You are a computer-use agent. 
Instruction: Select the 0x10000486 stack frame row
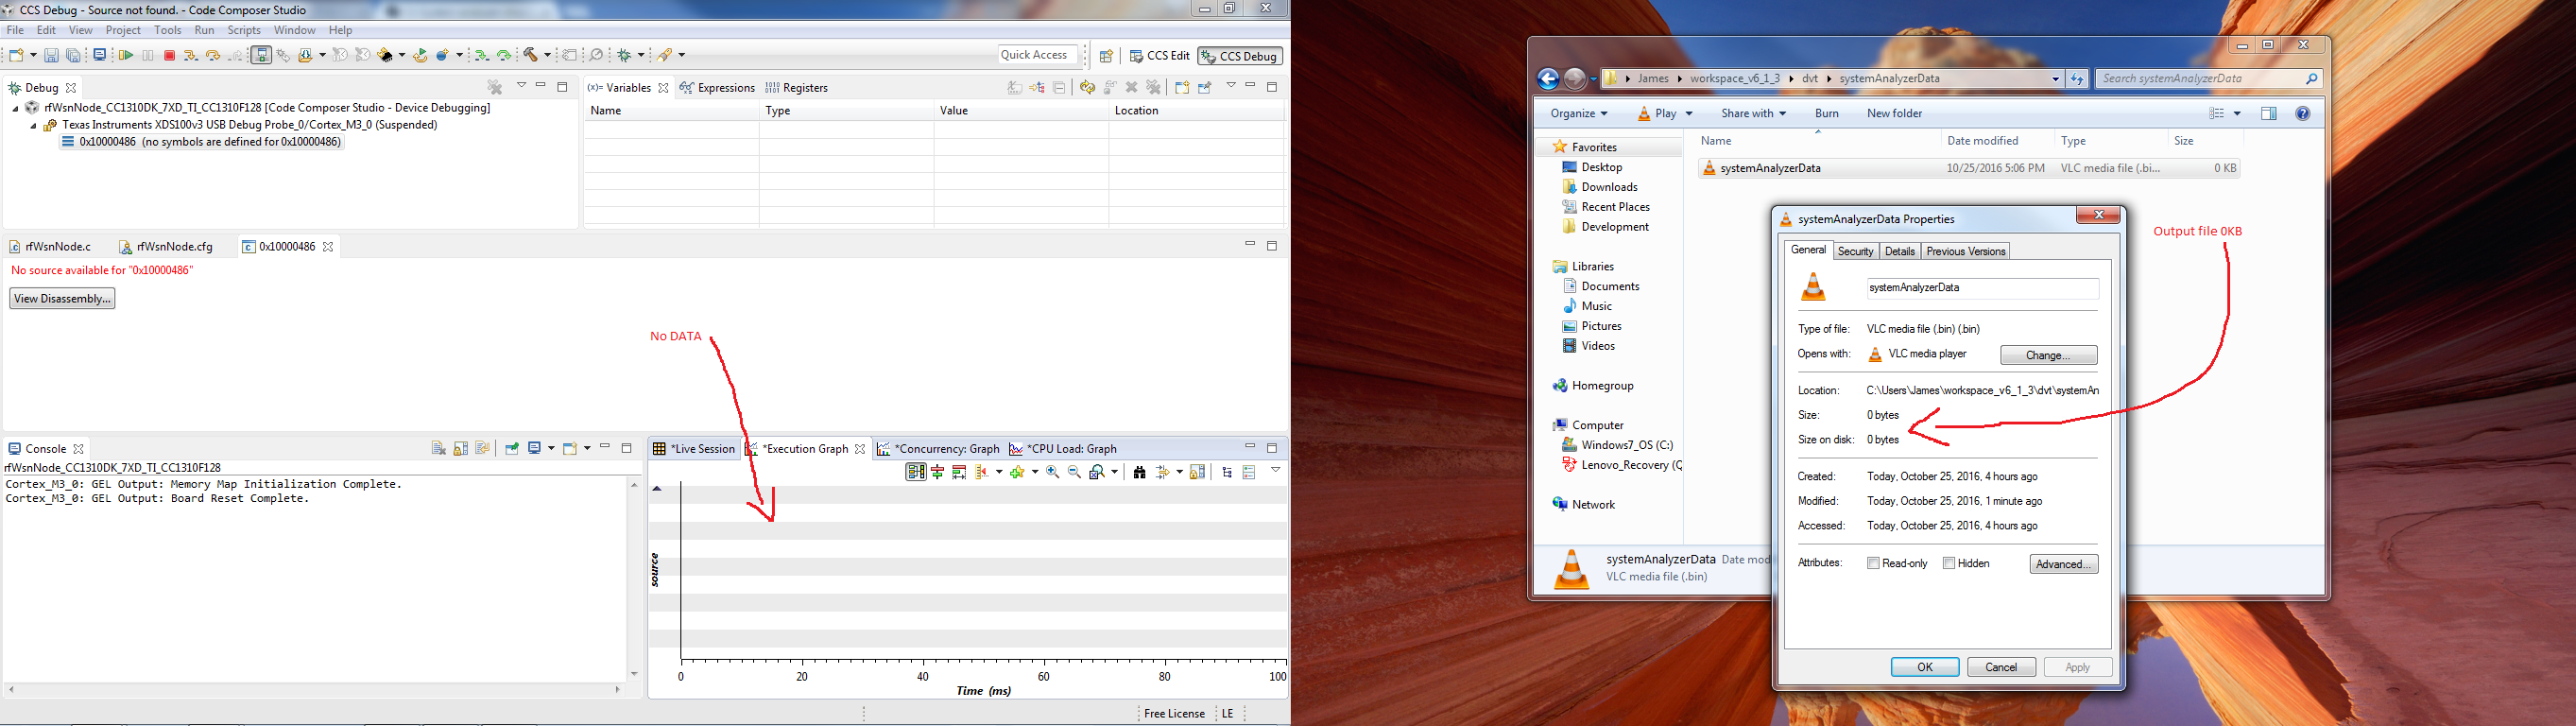[x=201, y=142]
